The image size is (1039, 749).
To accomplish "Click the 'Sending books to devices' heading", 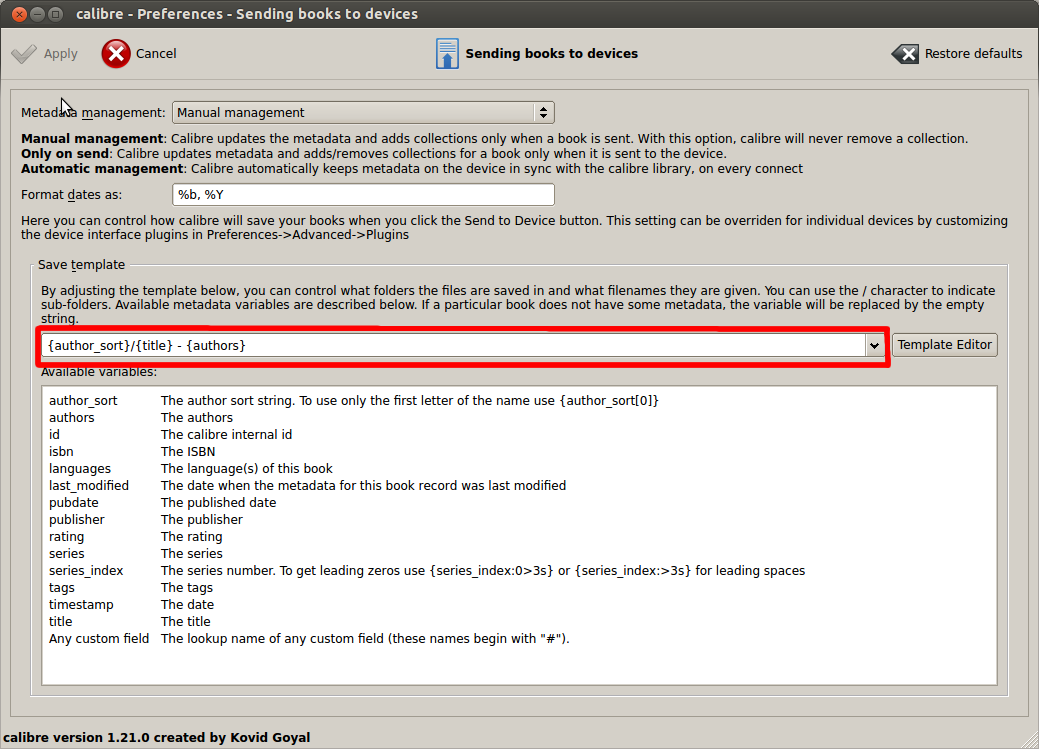I will [x=551, y=54].
